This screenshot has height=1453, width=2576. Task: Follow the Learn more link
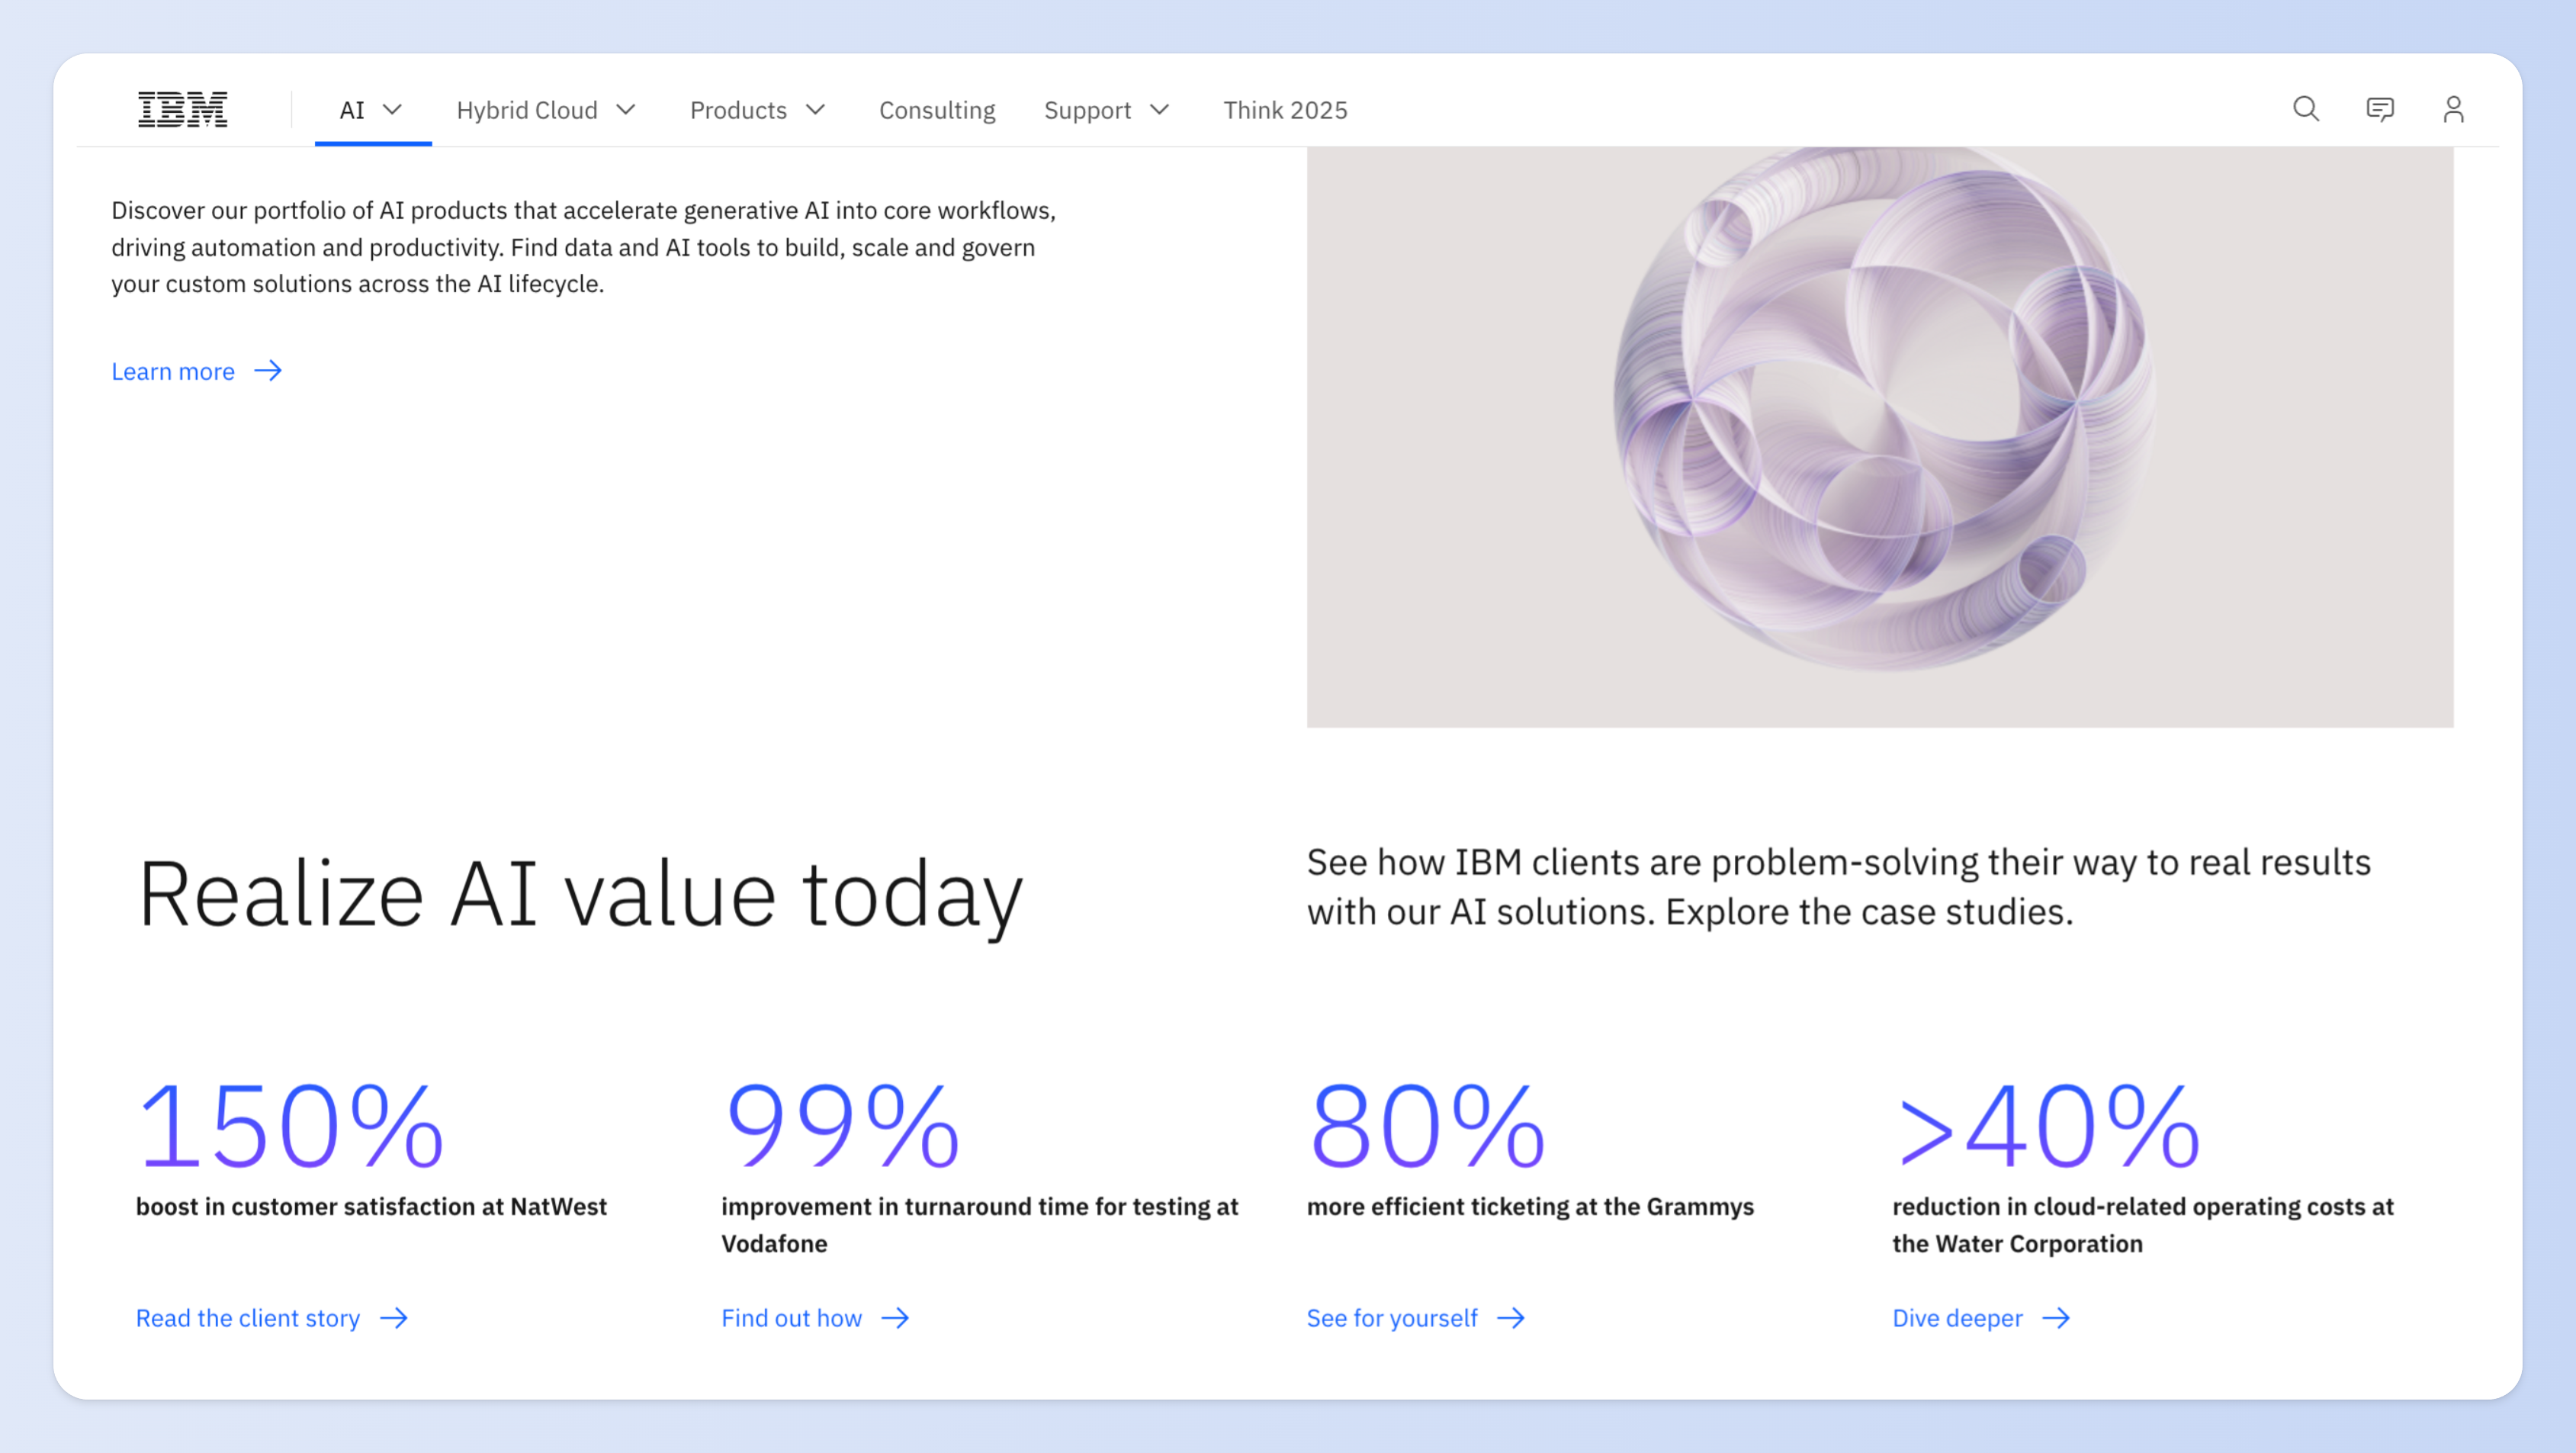[173, 371]
